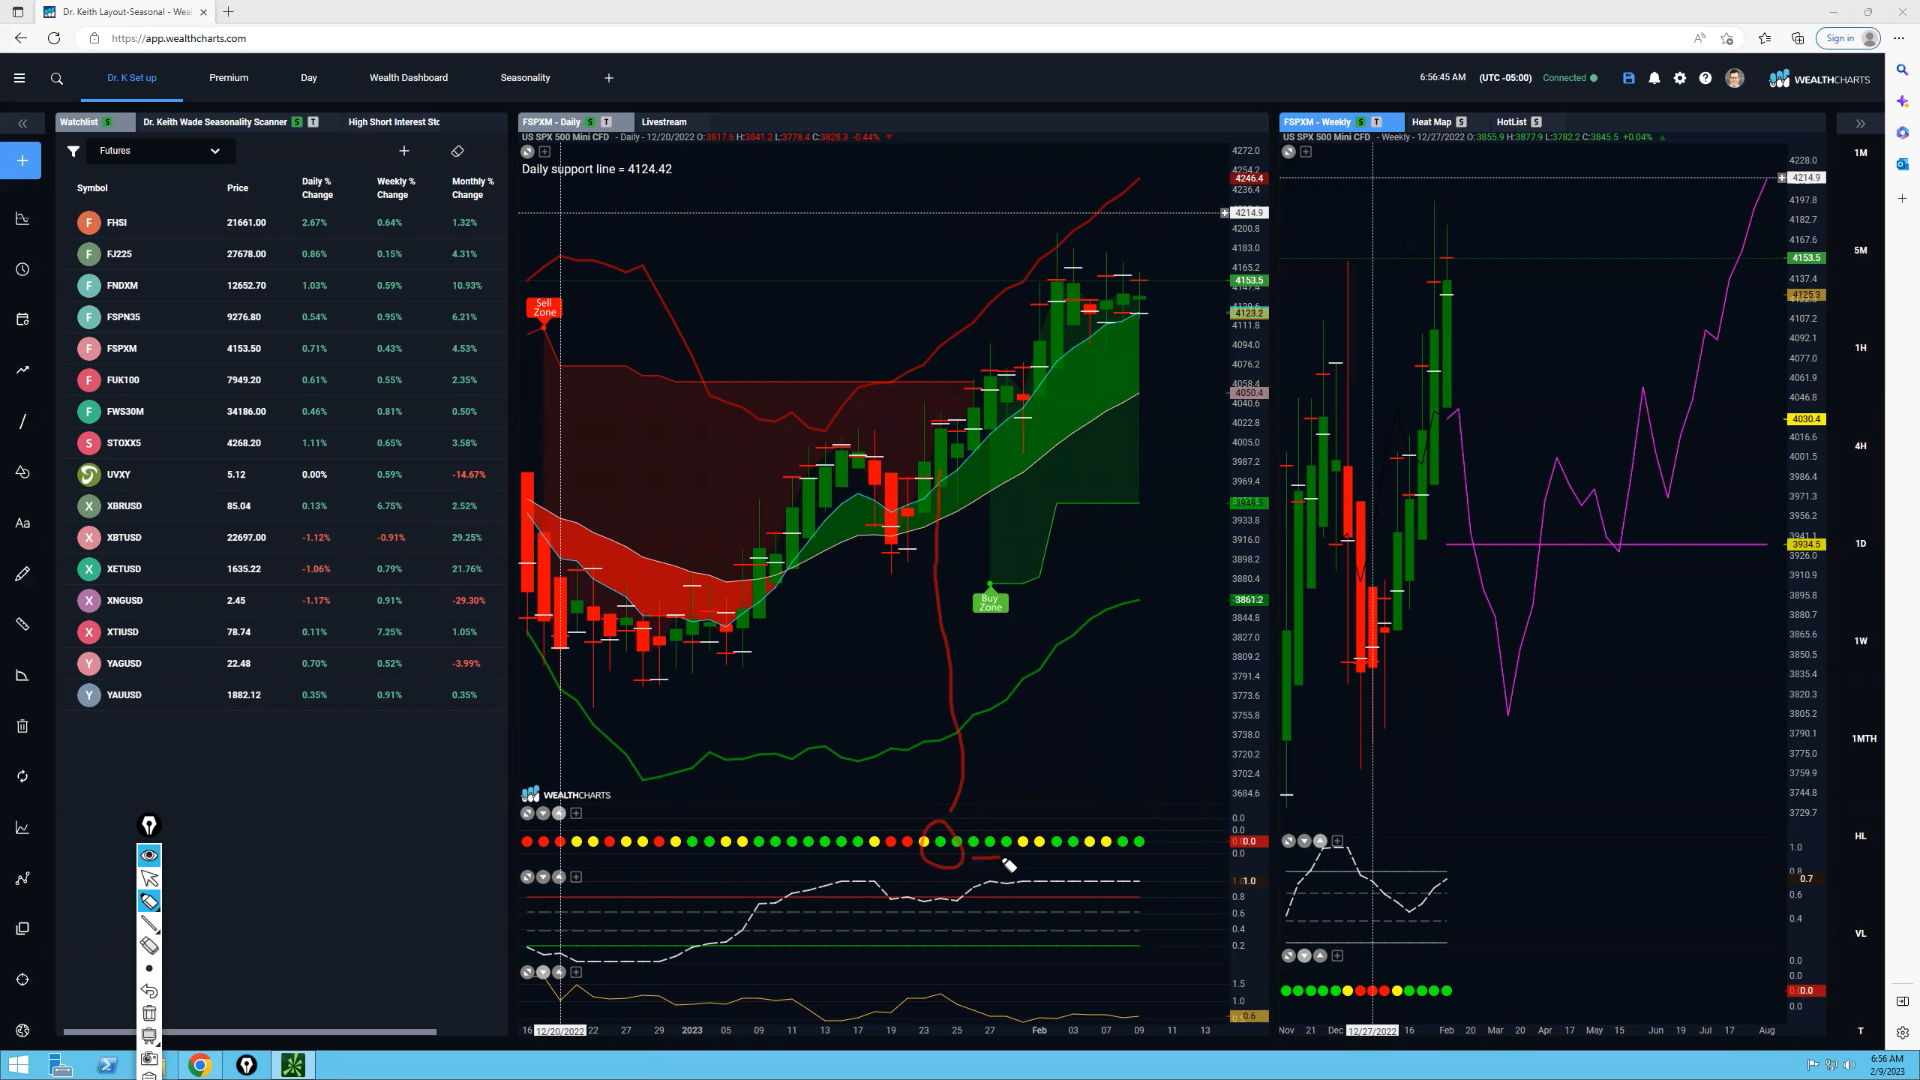Toggle the S badge on HotList tab
This screenshot has width=1920, height=1080.
(1536, 122)
